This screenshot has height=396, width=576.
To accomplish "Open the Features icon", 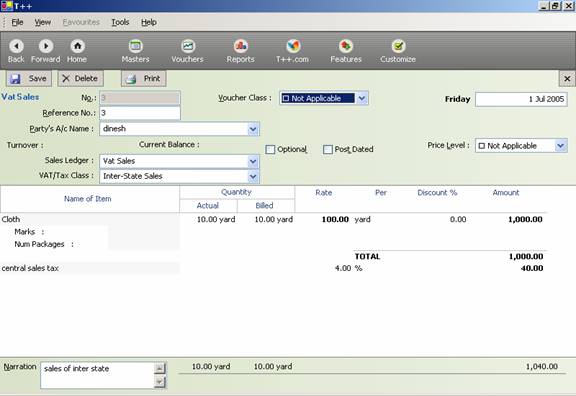I will tap(346, 46).
